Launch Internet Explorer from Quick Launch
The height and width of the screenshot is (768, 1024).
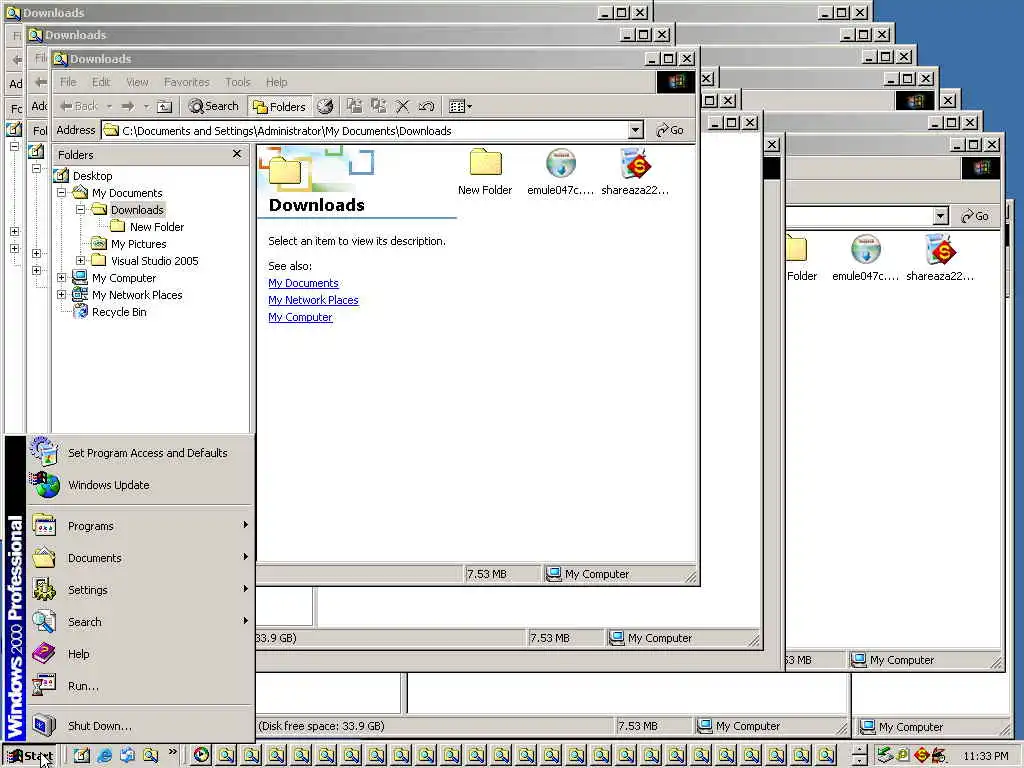[104, 756]
